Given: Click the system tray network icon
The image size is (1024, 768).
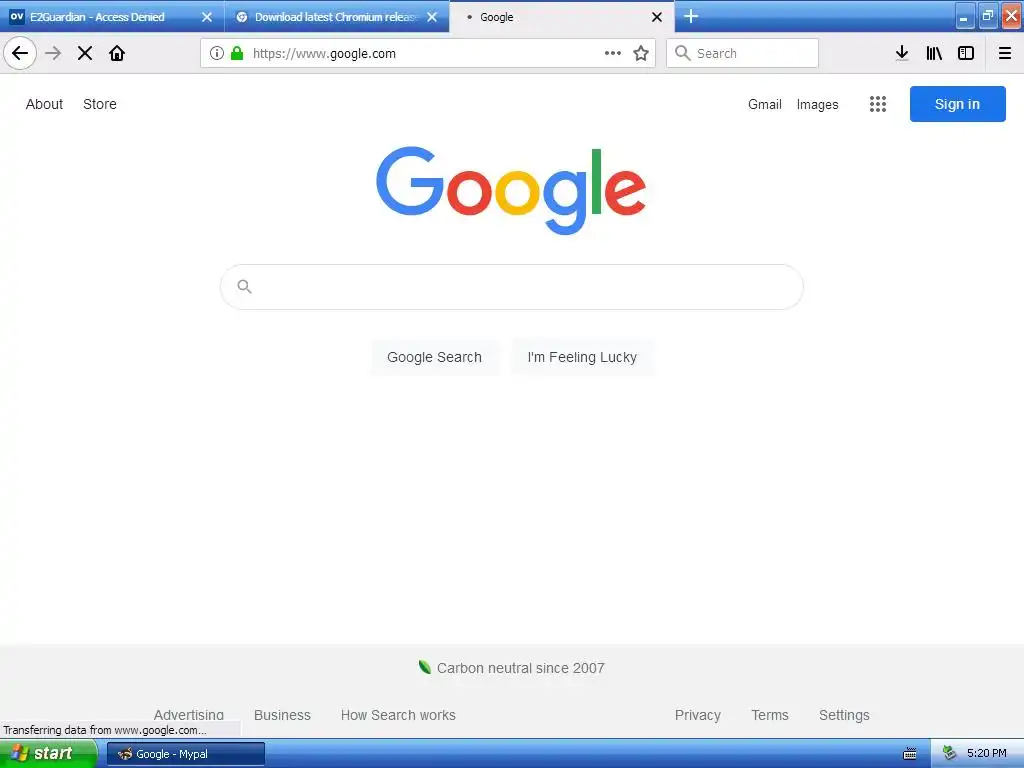Looking at the screenshot, I should (949, 754).
